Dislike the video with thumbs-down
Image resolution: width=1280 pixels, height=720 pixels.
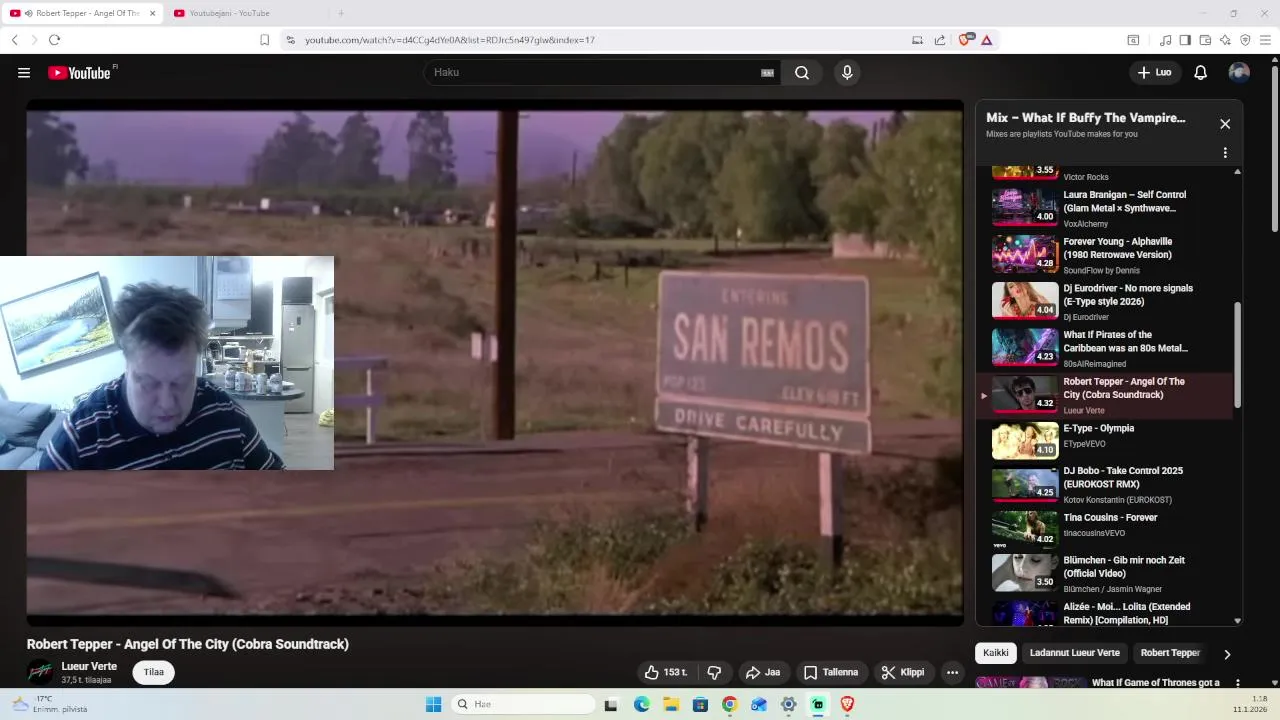point(714,672)
